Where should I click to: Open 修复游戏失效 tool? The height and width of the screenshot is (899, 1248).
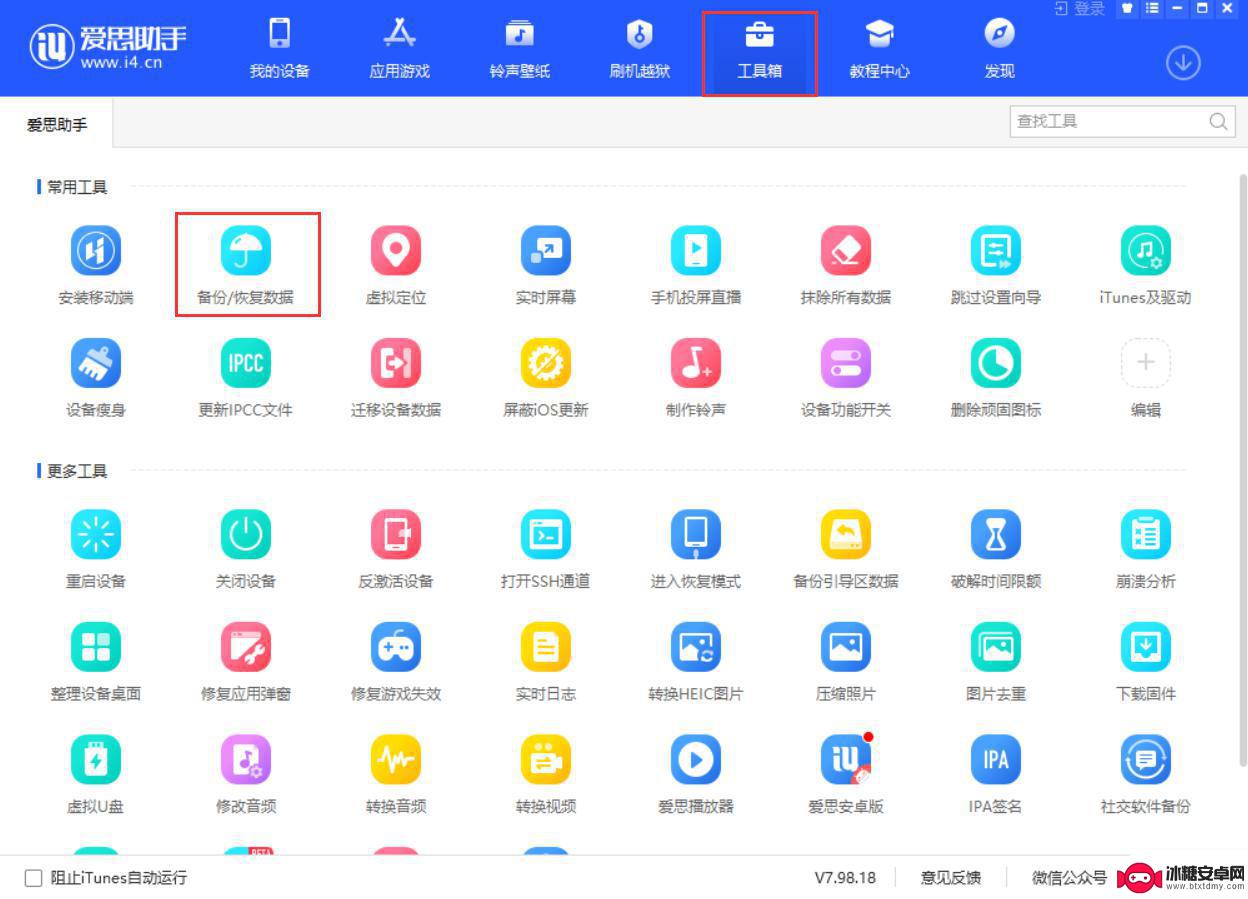(396, 647)
